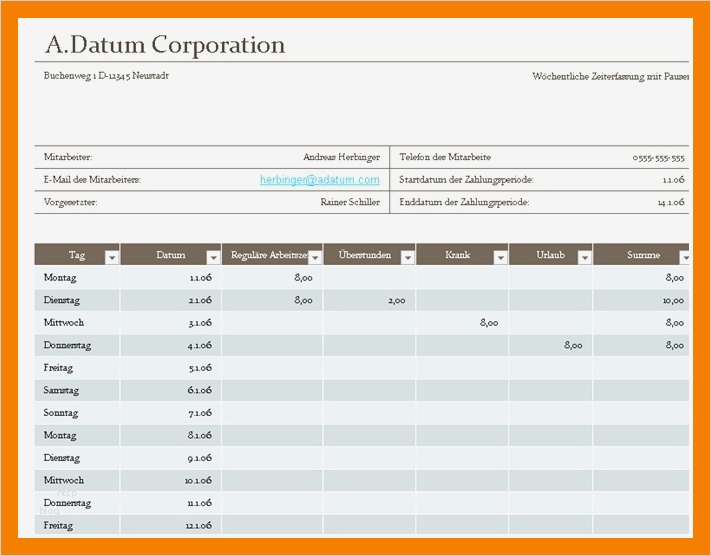This screenshot has width=711, height=556.
Task: Click the Mitarbeiter: label cell
Action: tap(68, 157)
